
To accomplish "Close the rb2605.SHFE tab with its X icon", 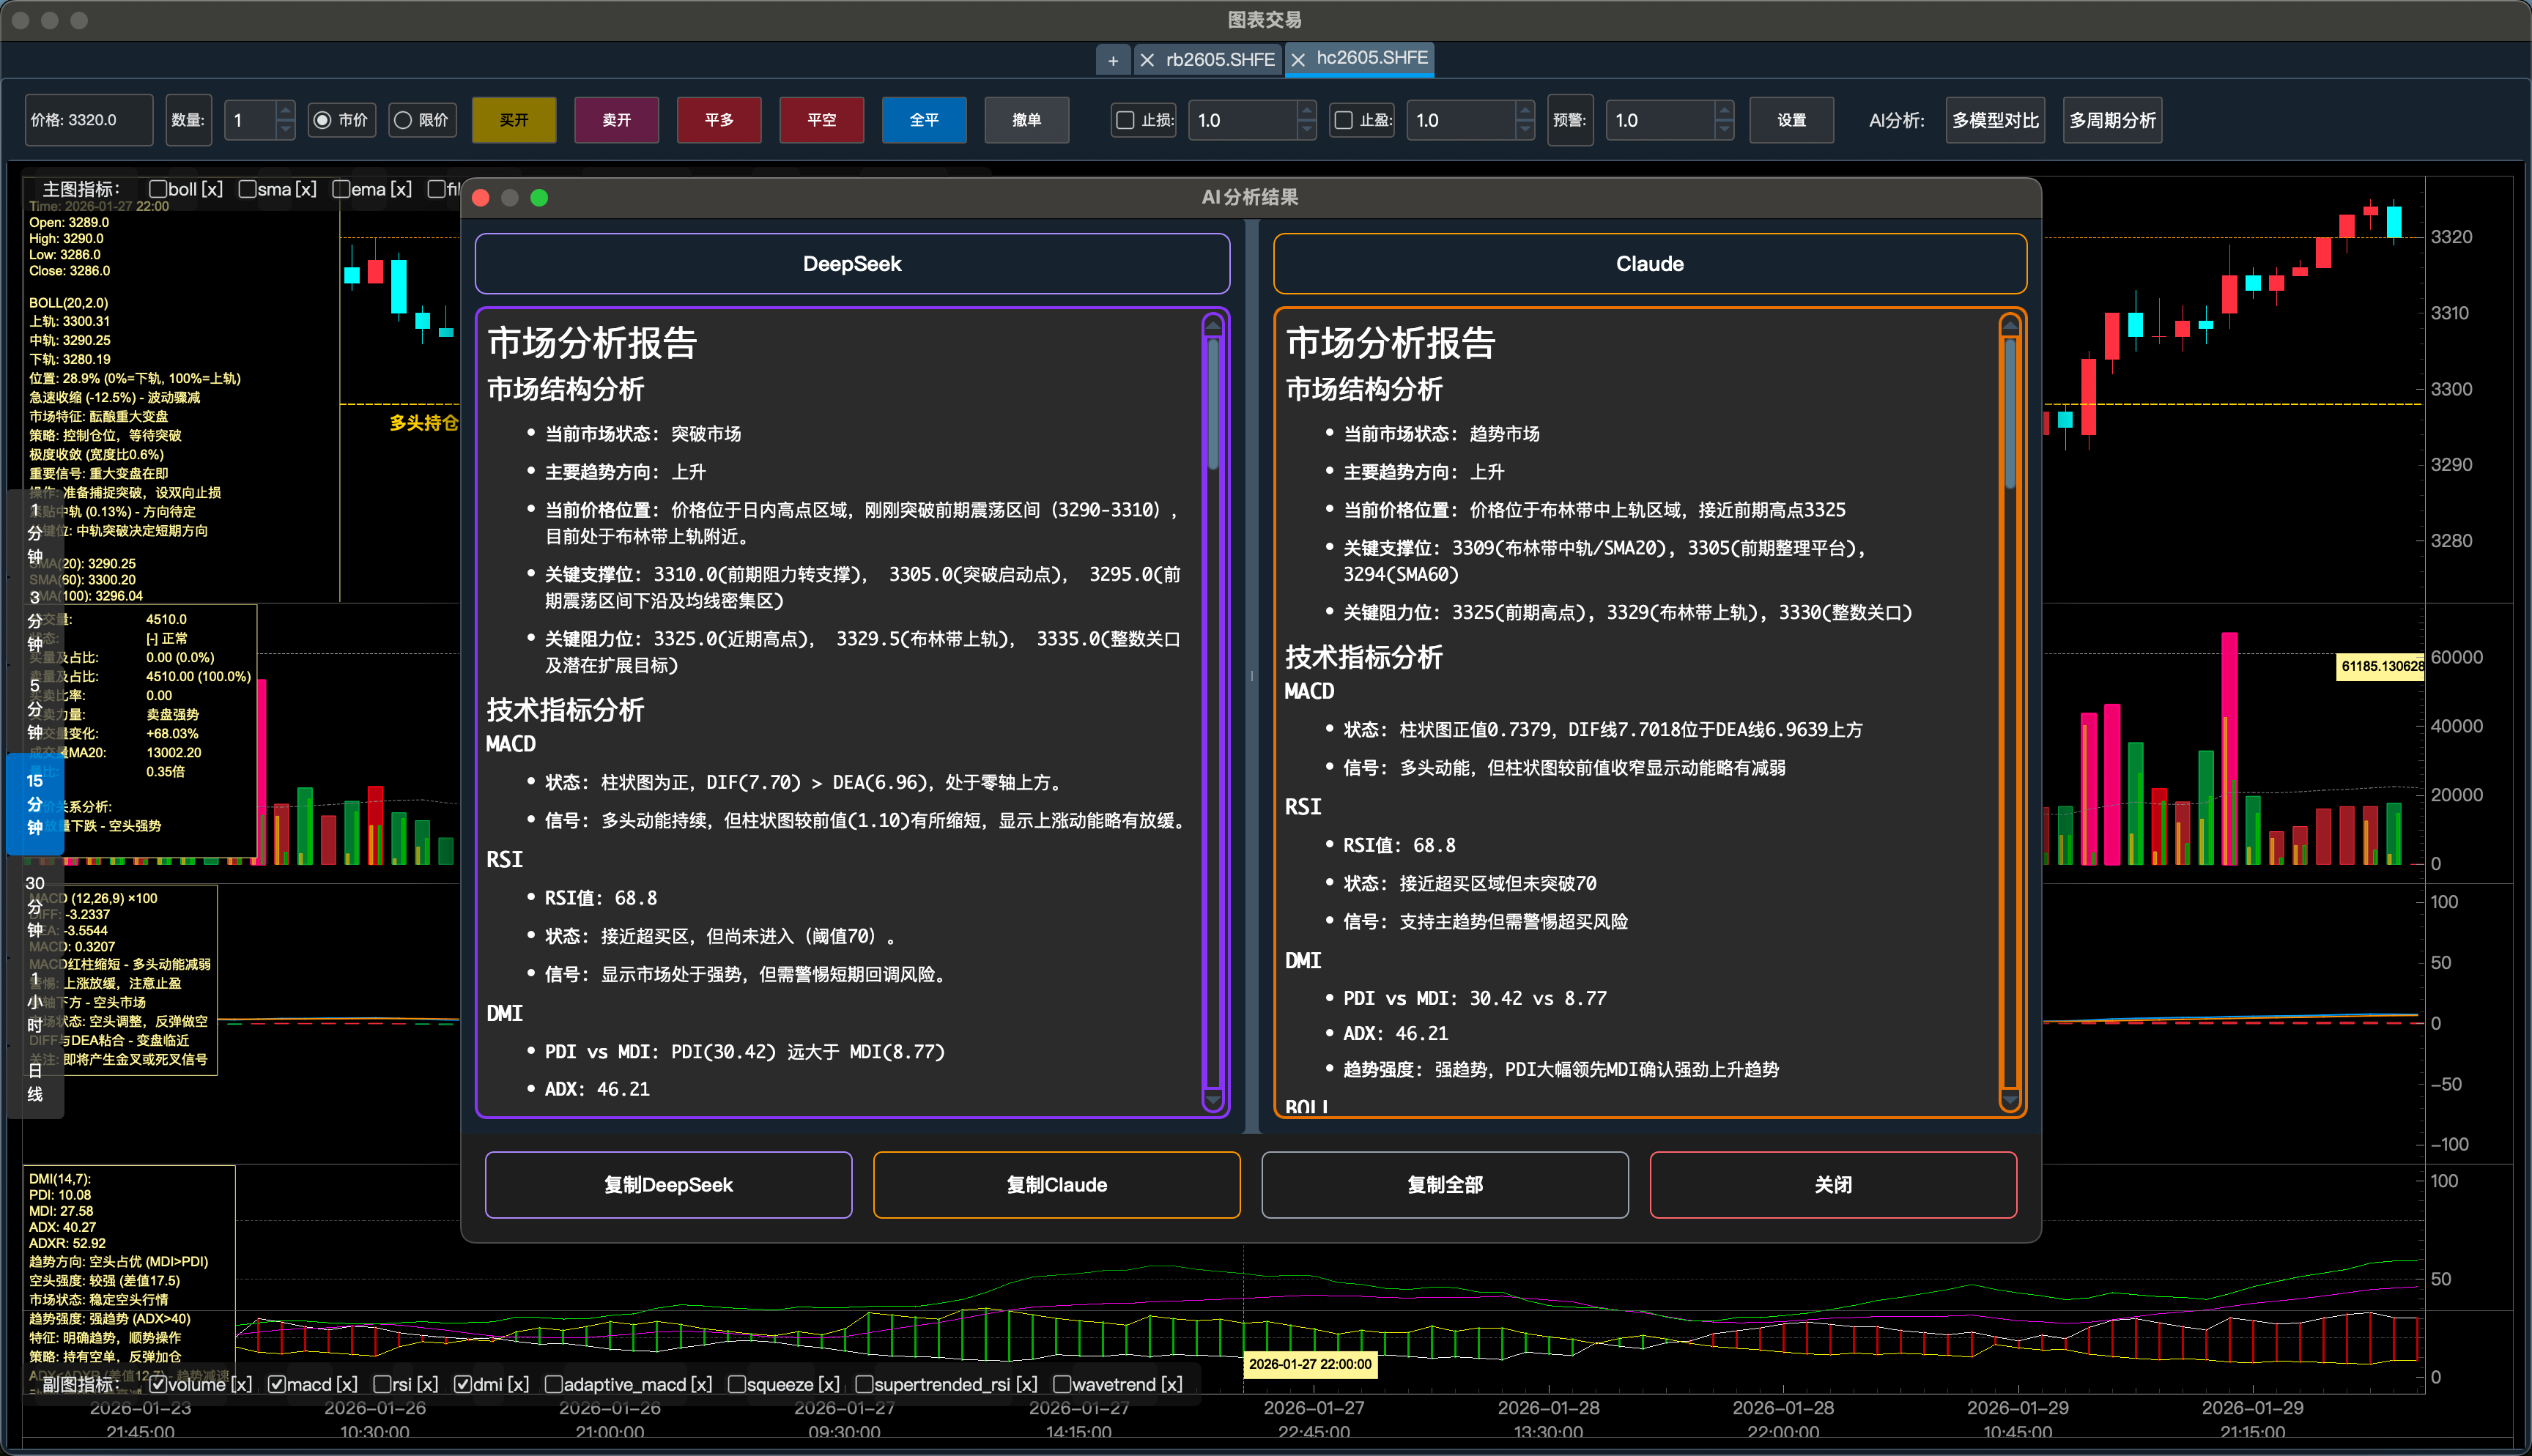I will (1147, 60).
